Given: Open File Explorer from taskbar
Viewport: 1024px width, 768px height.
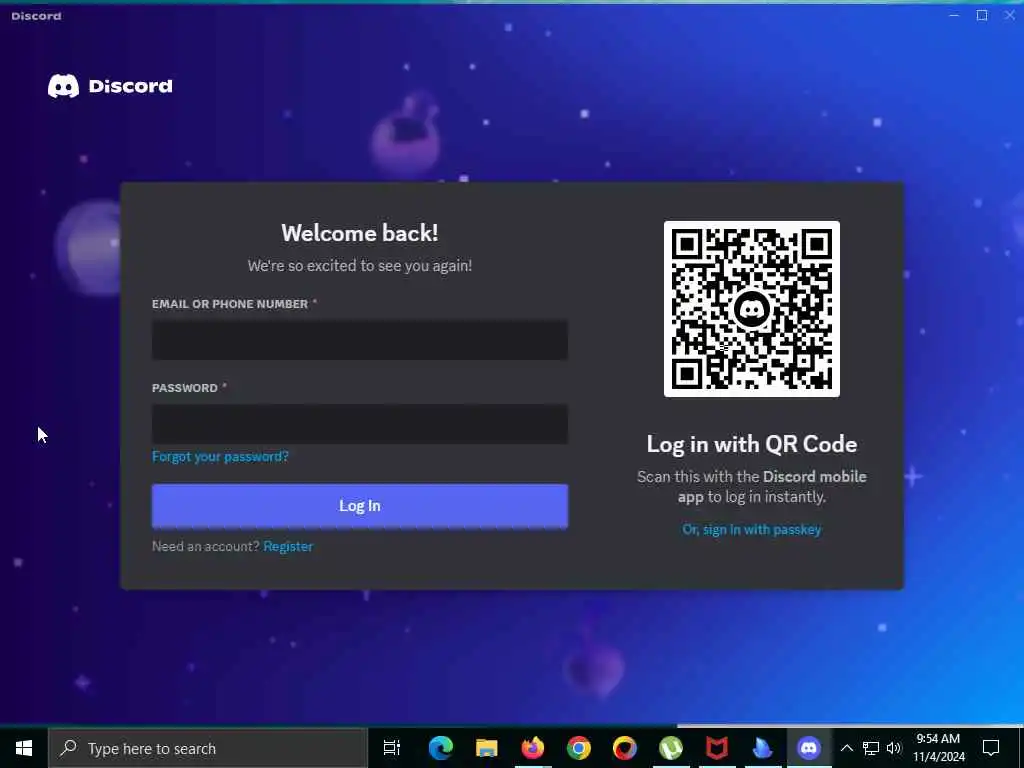Looking at the screenshot, I should click(x=487, y=748).
